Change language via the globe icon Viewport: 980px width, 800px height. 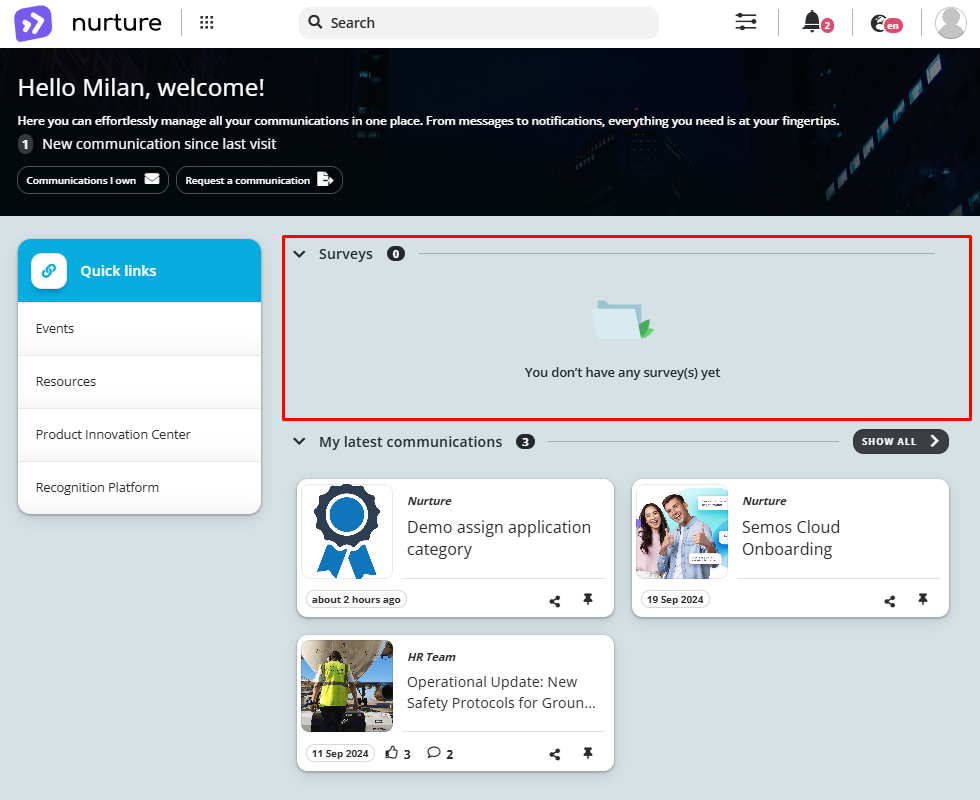point(879,23)
